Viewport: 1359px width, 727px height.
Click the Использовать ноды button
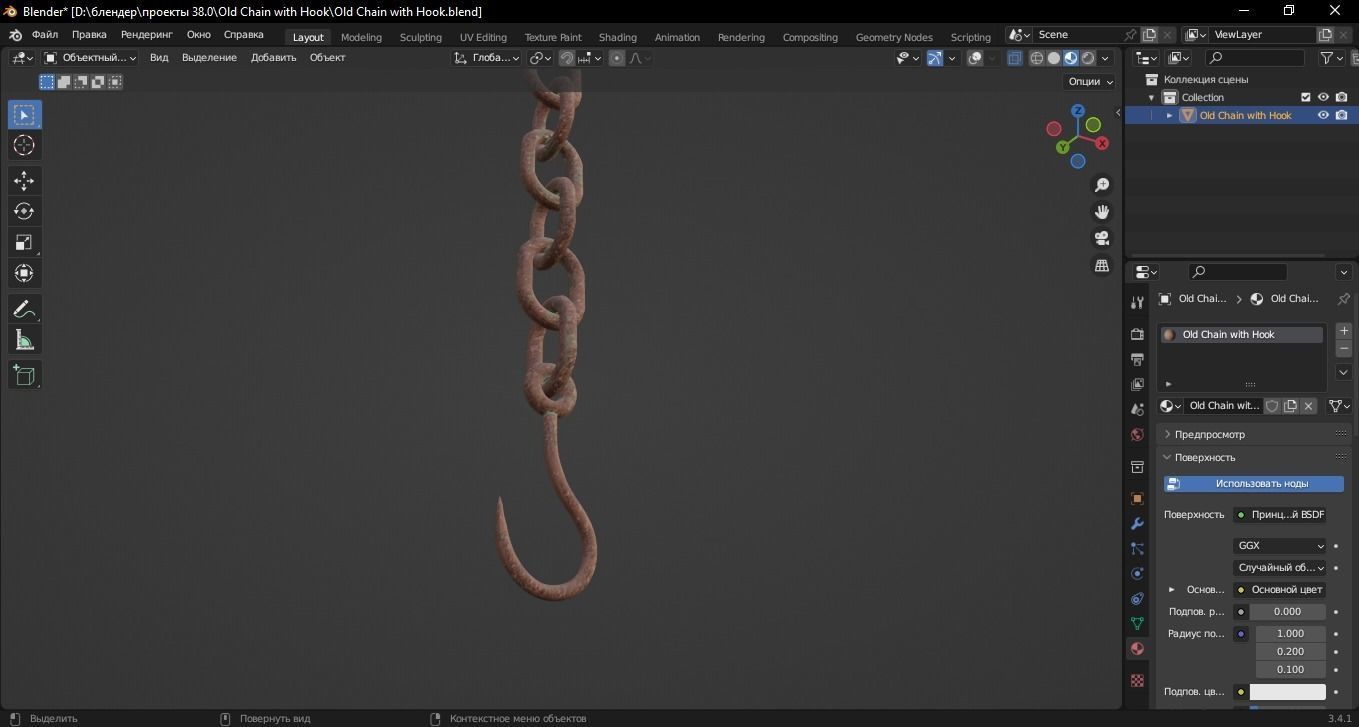(1254, 484)
